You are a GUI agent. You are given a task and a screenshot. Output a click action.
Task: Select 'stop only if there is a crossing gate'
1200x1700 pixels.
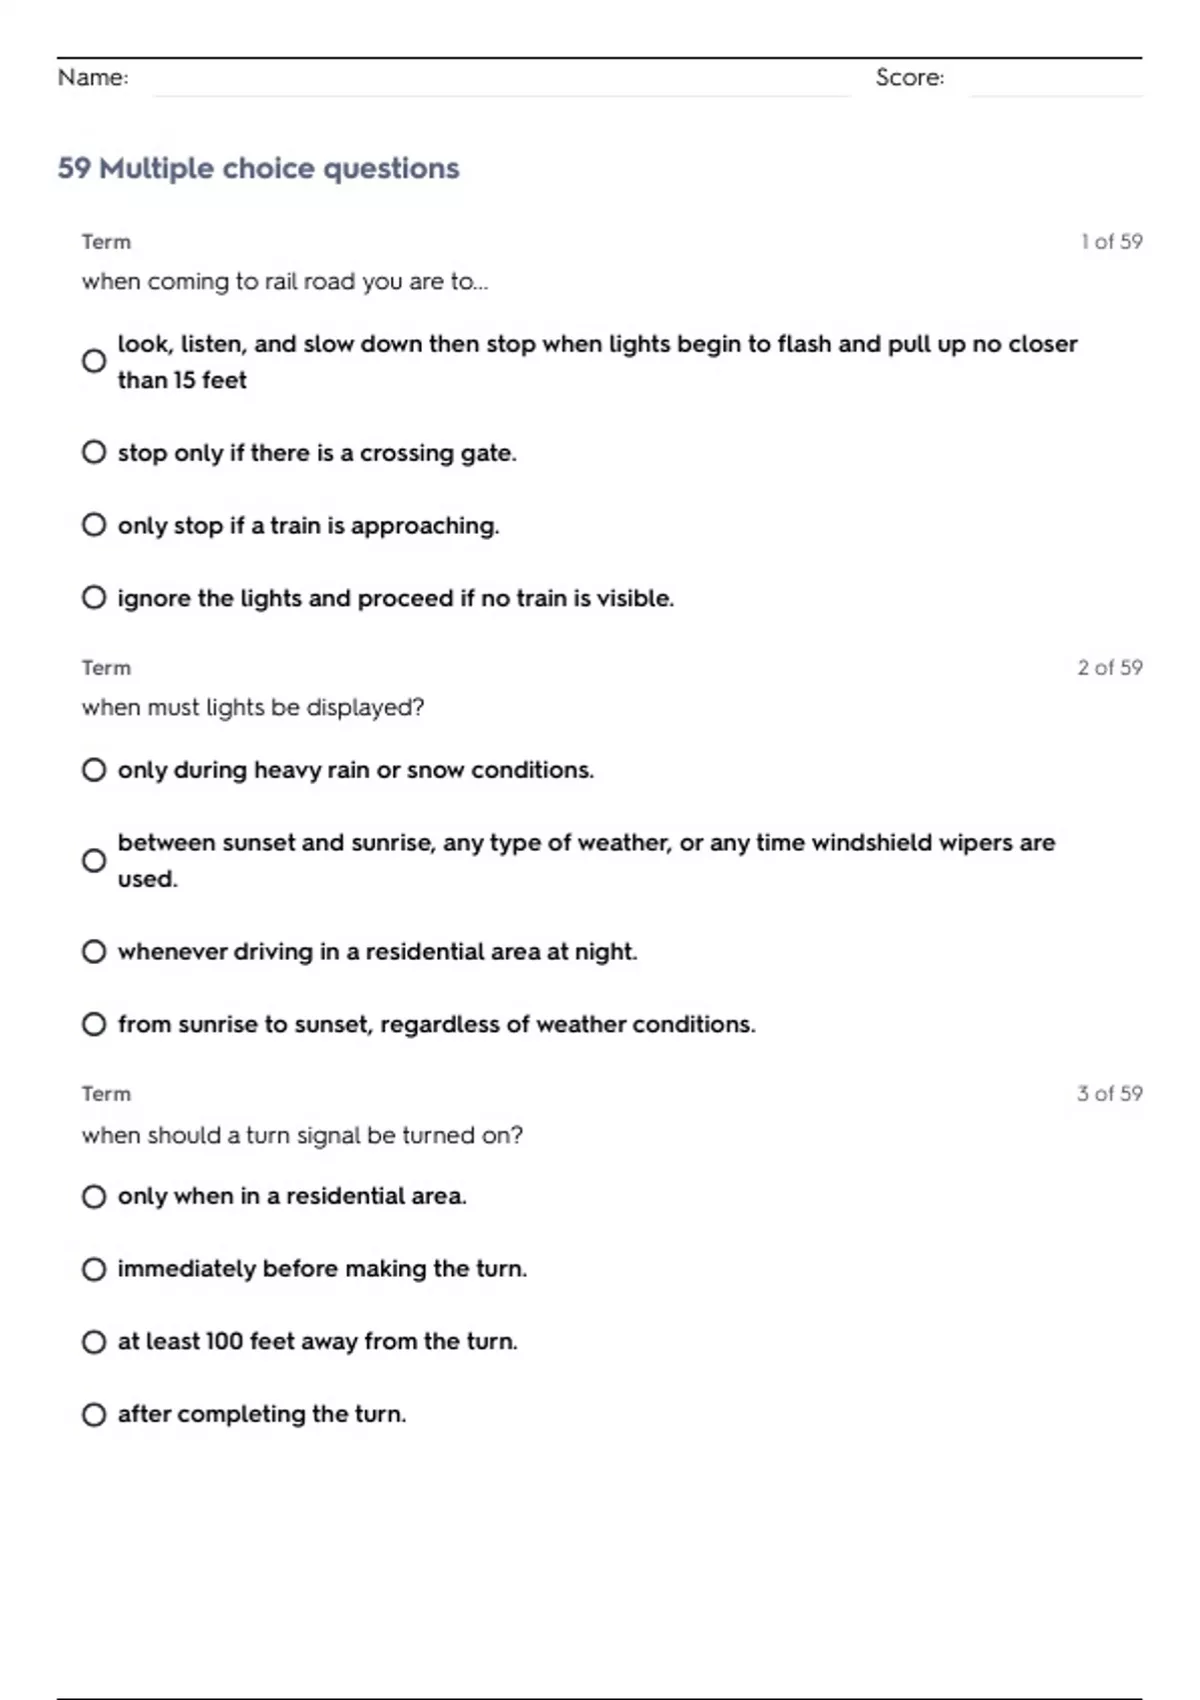pos(94,452)
